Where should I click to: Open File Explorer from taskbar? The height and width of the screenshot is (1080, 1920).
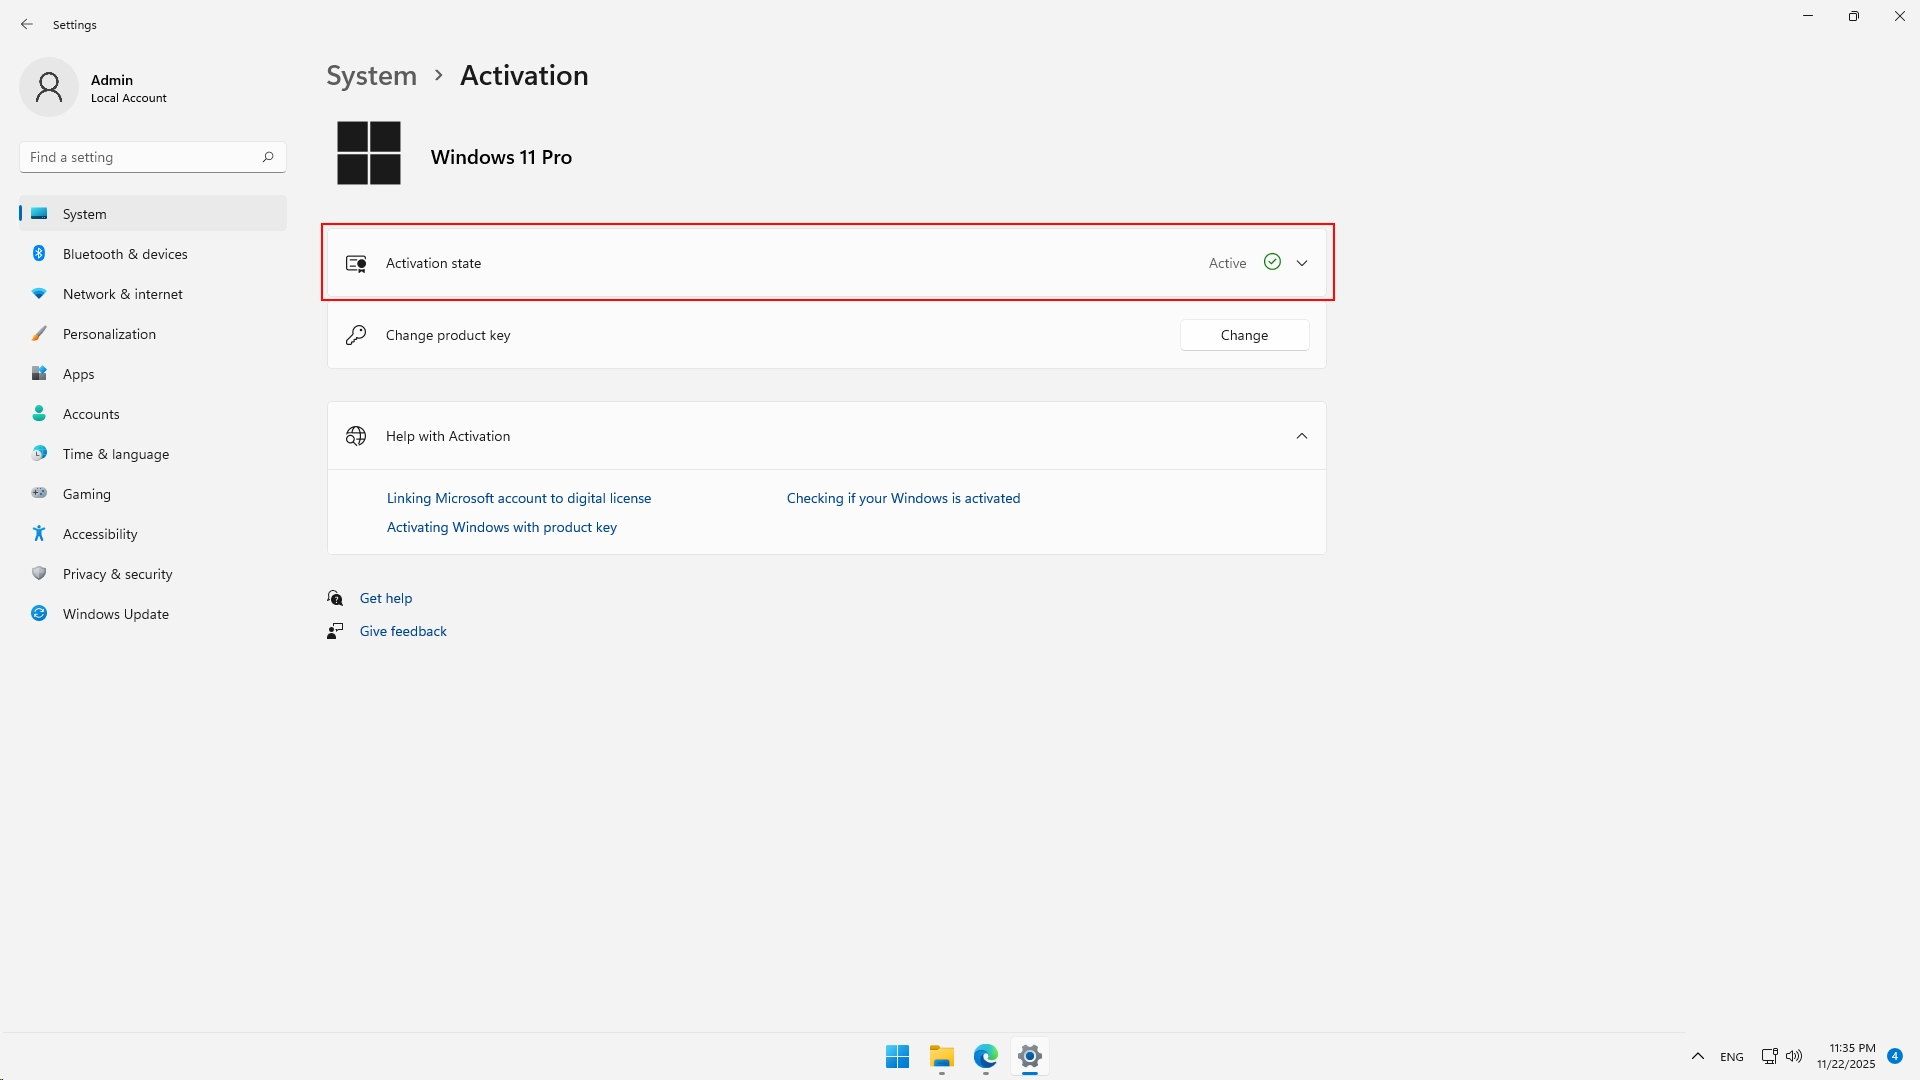[941, 1056]
